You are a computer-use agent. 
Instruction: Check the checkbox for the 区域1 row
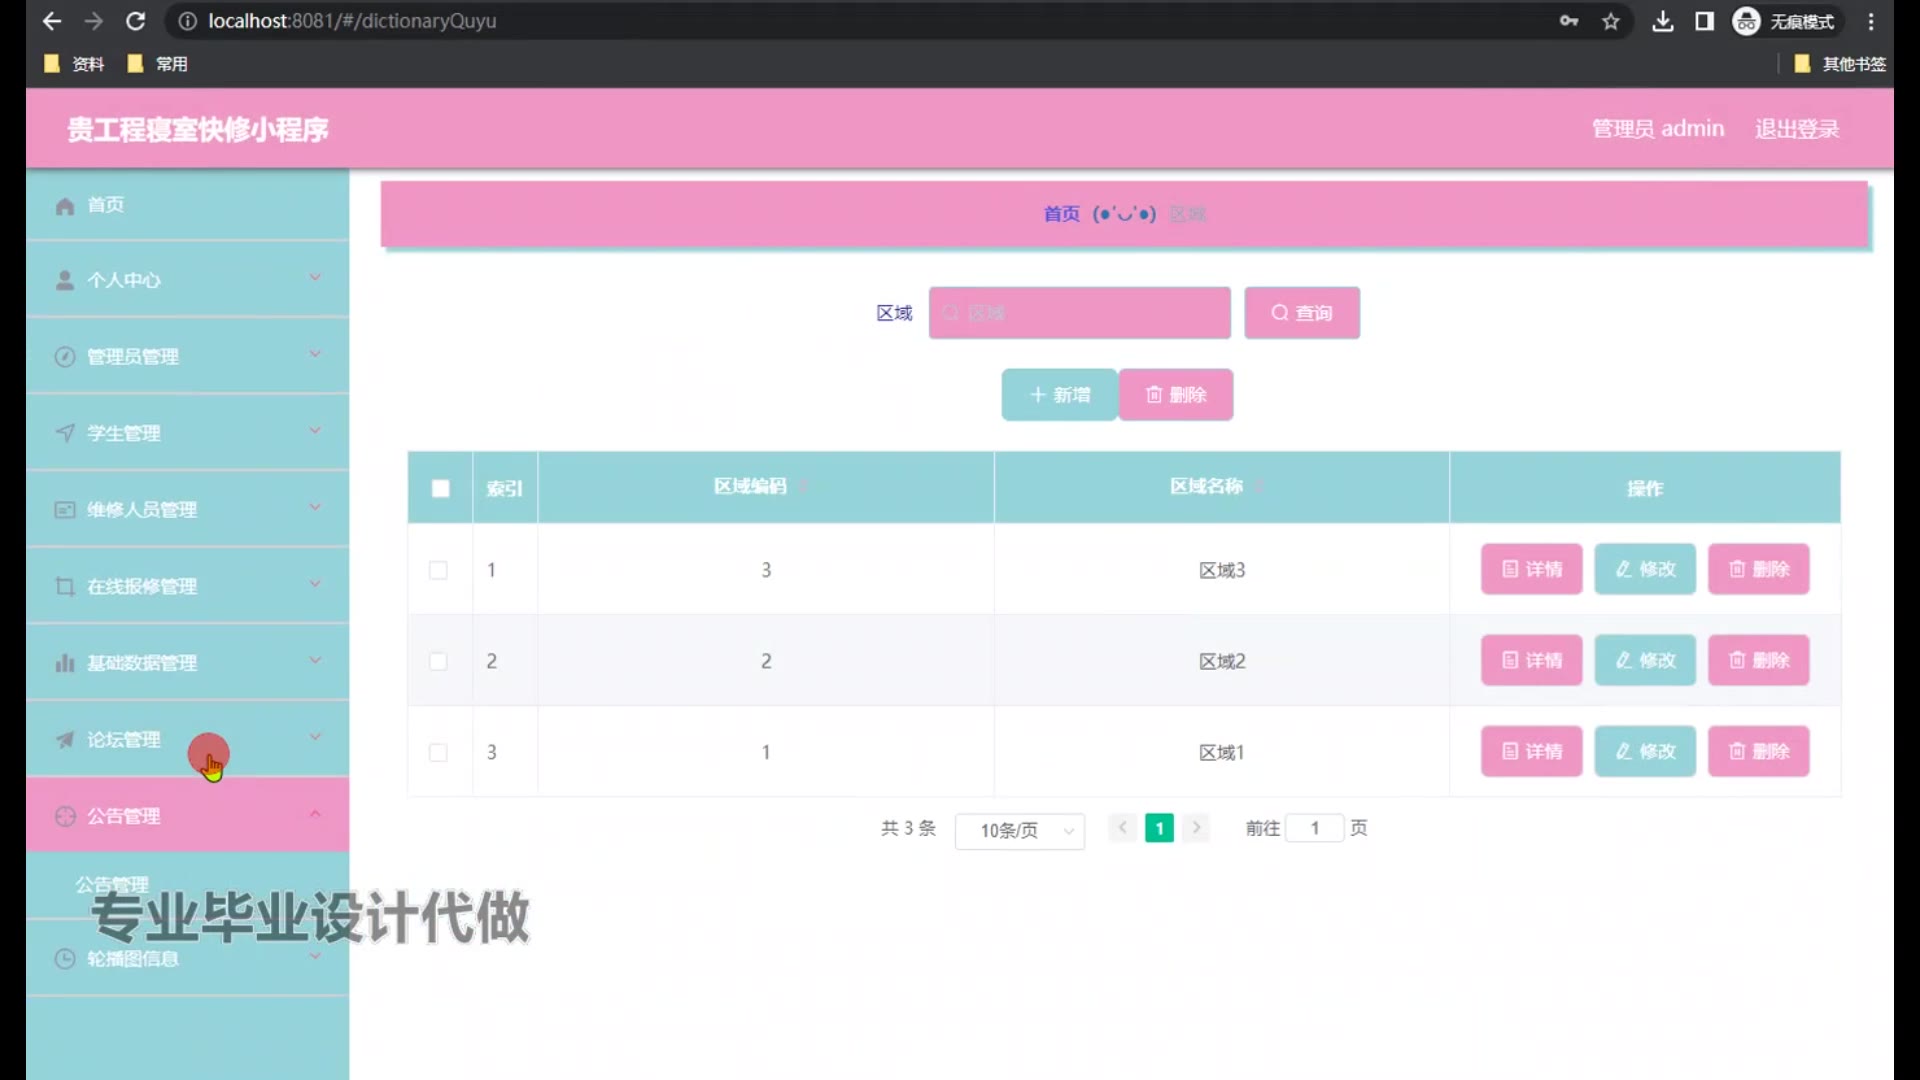coord(438,752)
